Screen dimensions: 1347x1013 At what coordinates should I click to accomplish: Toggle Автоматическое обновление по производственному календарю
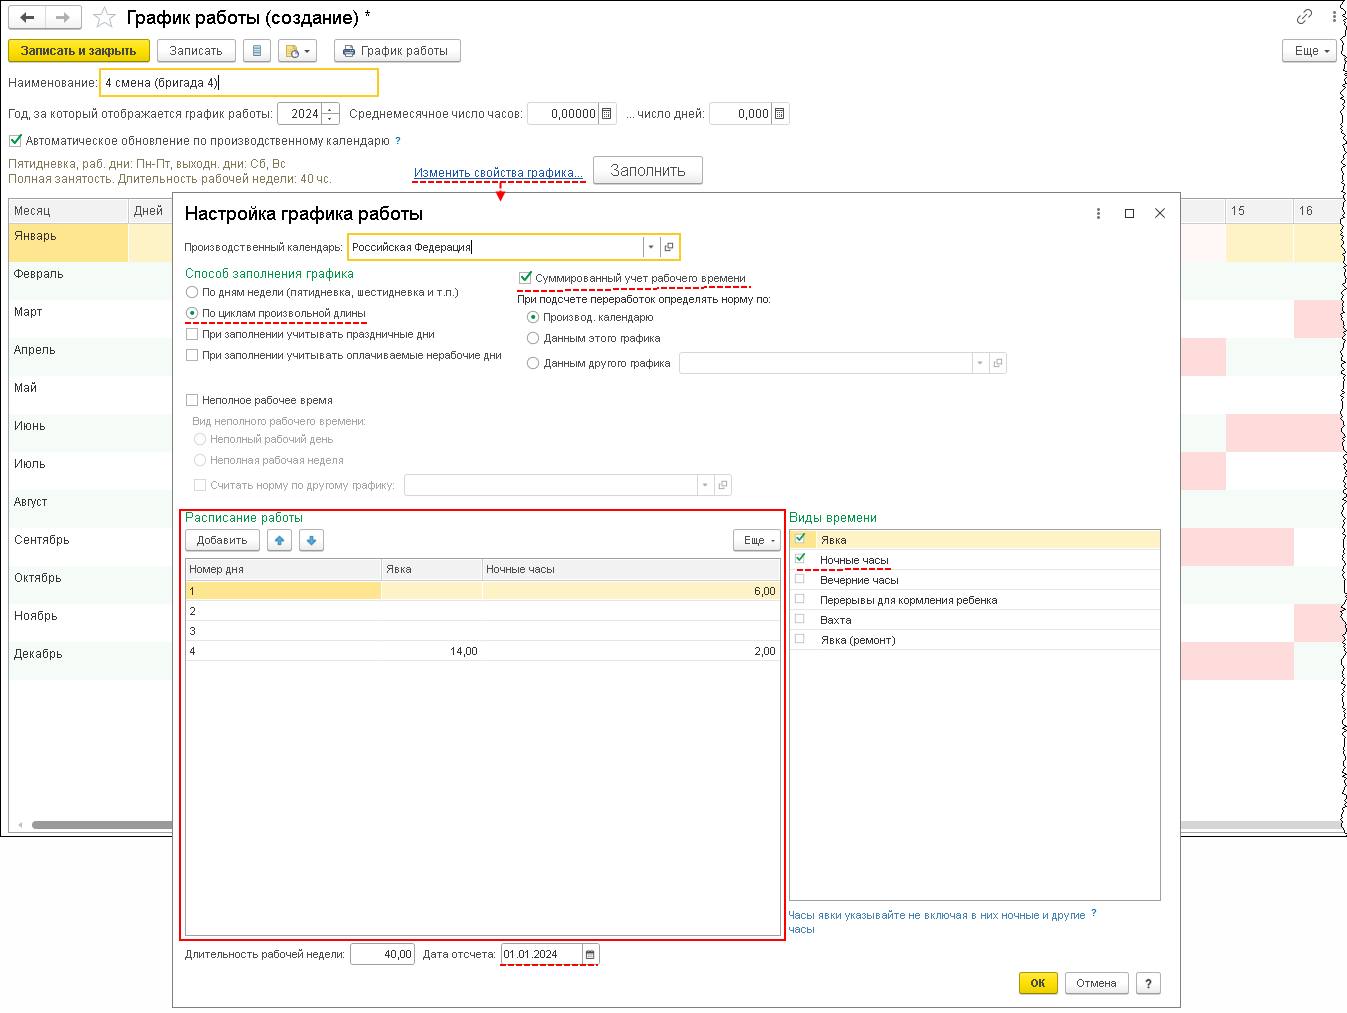click(15, 141)
